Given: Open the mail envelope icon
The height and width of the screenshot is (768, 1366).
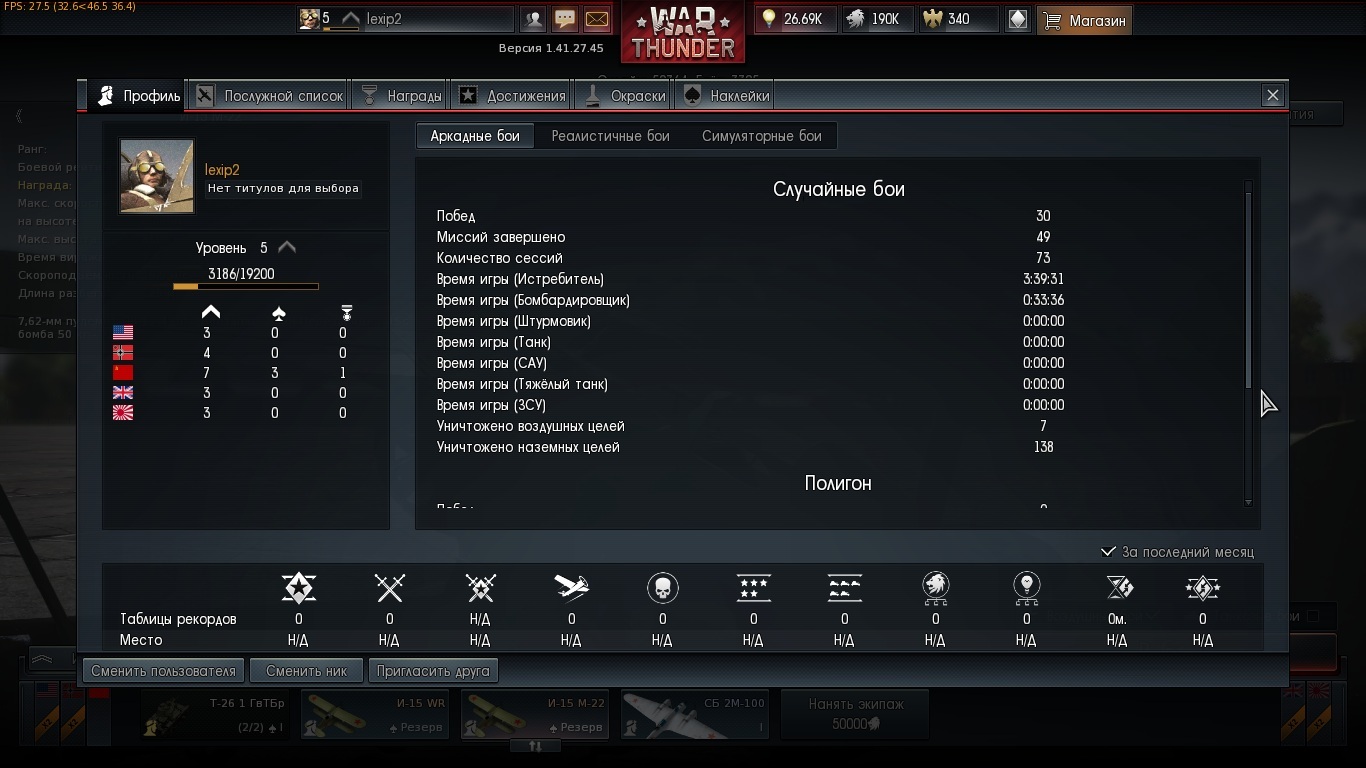Looking at the screenshot, I should (x=596, y=19).
